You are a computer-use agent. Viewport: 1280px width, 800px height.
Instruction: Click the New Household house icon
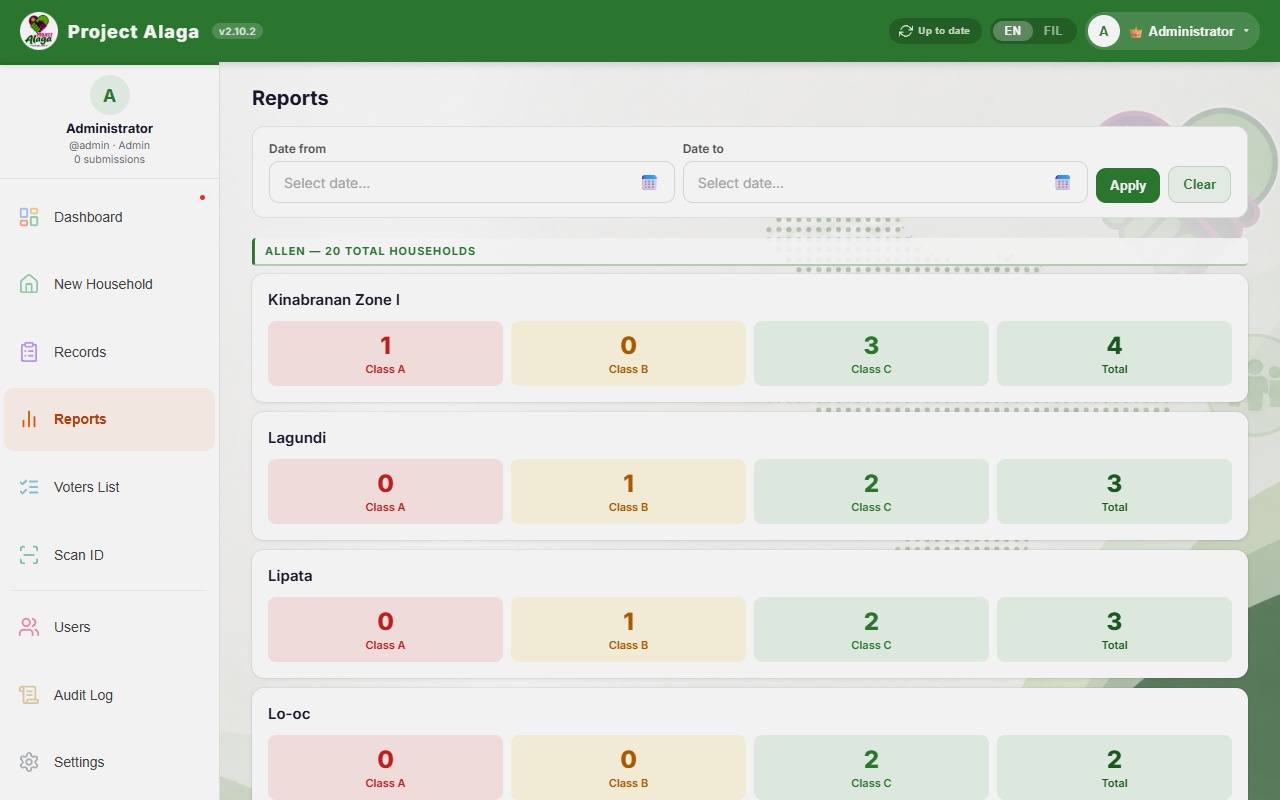click(x=29, y=284)
